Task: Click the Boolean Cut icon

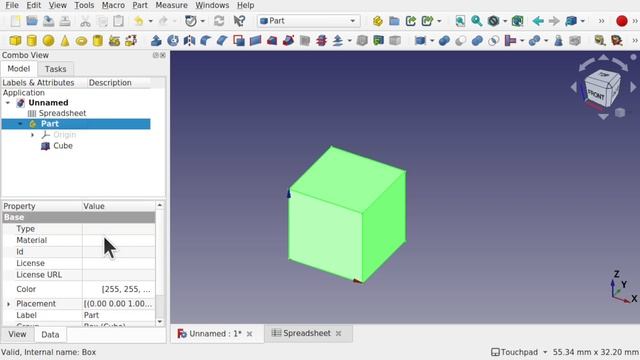Action: click(461, 41)
